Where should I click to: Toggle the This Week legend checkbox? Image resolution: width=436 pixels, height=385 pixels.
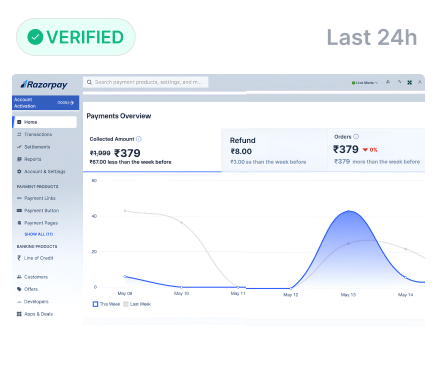pyautogui.click(x=95, y=304)
